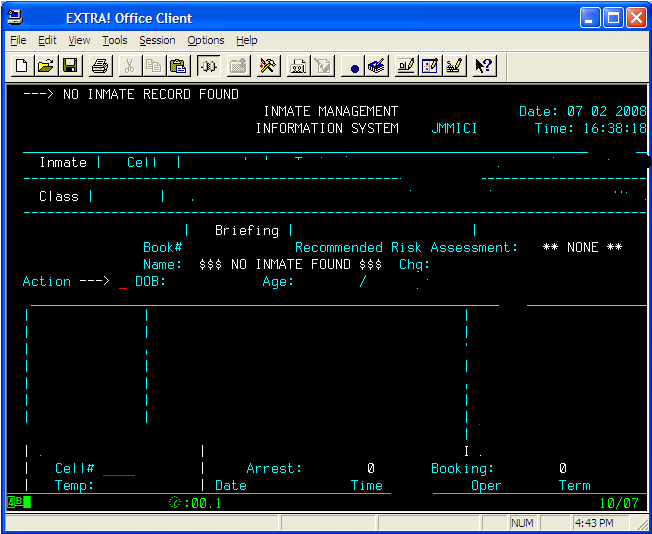Click the New session icon
Screen dimensions: 652x534
pos(22,66)
